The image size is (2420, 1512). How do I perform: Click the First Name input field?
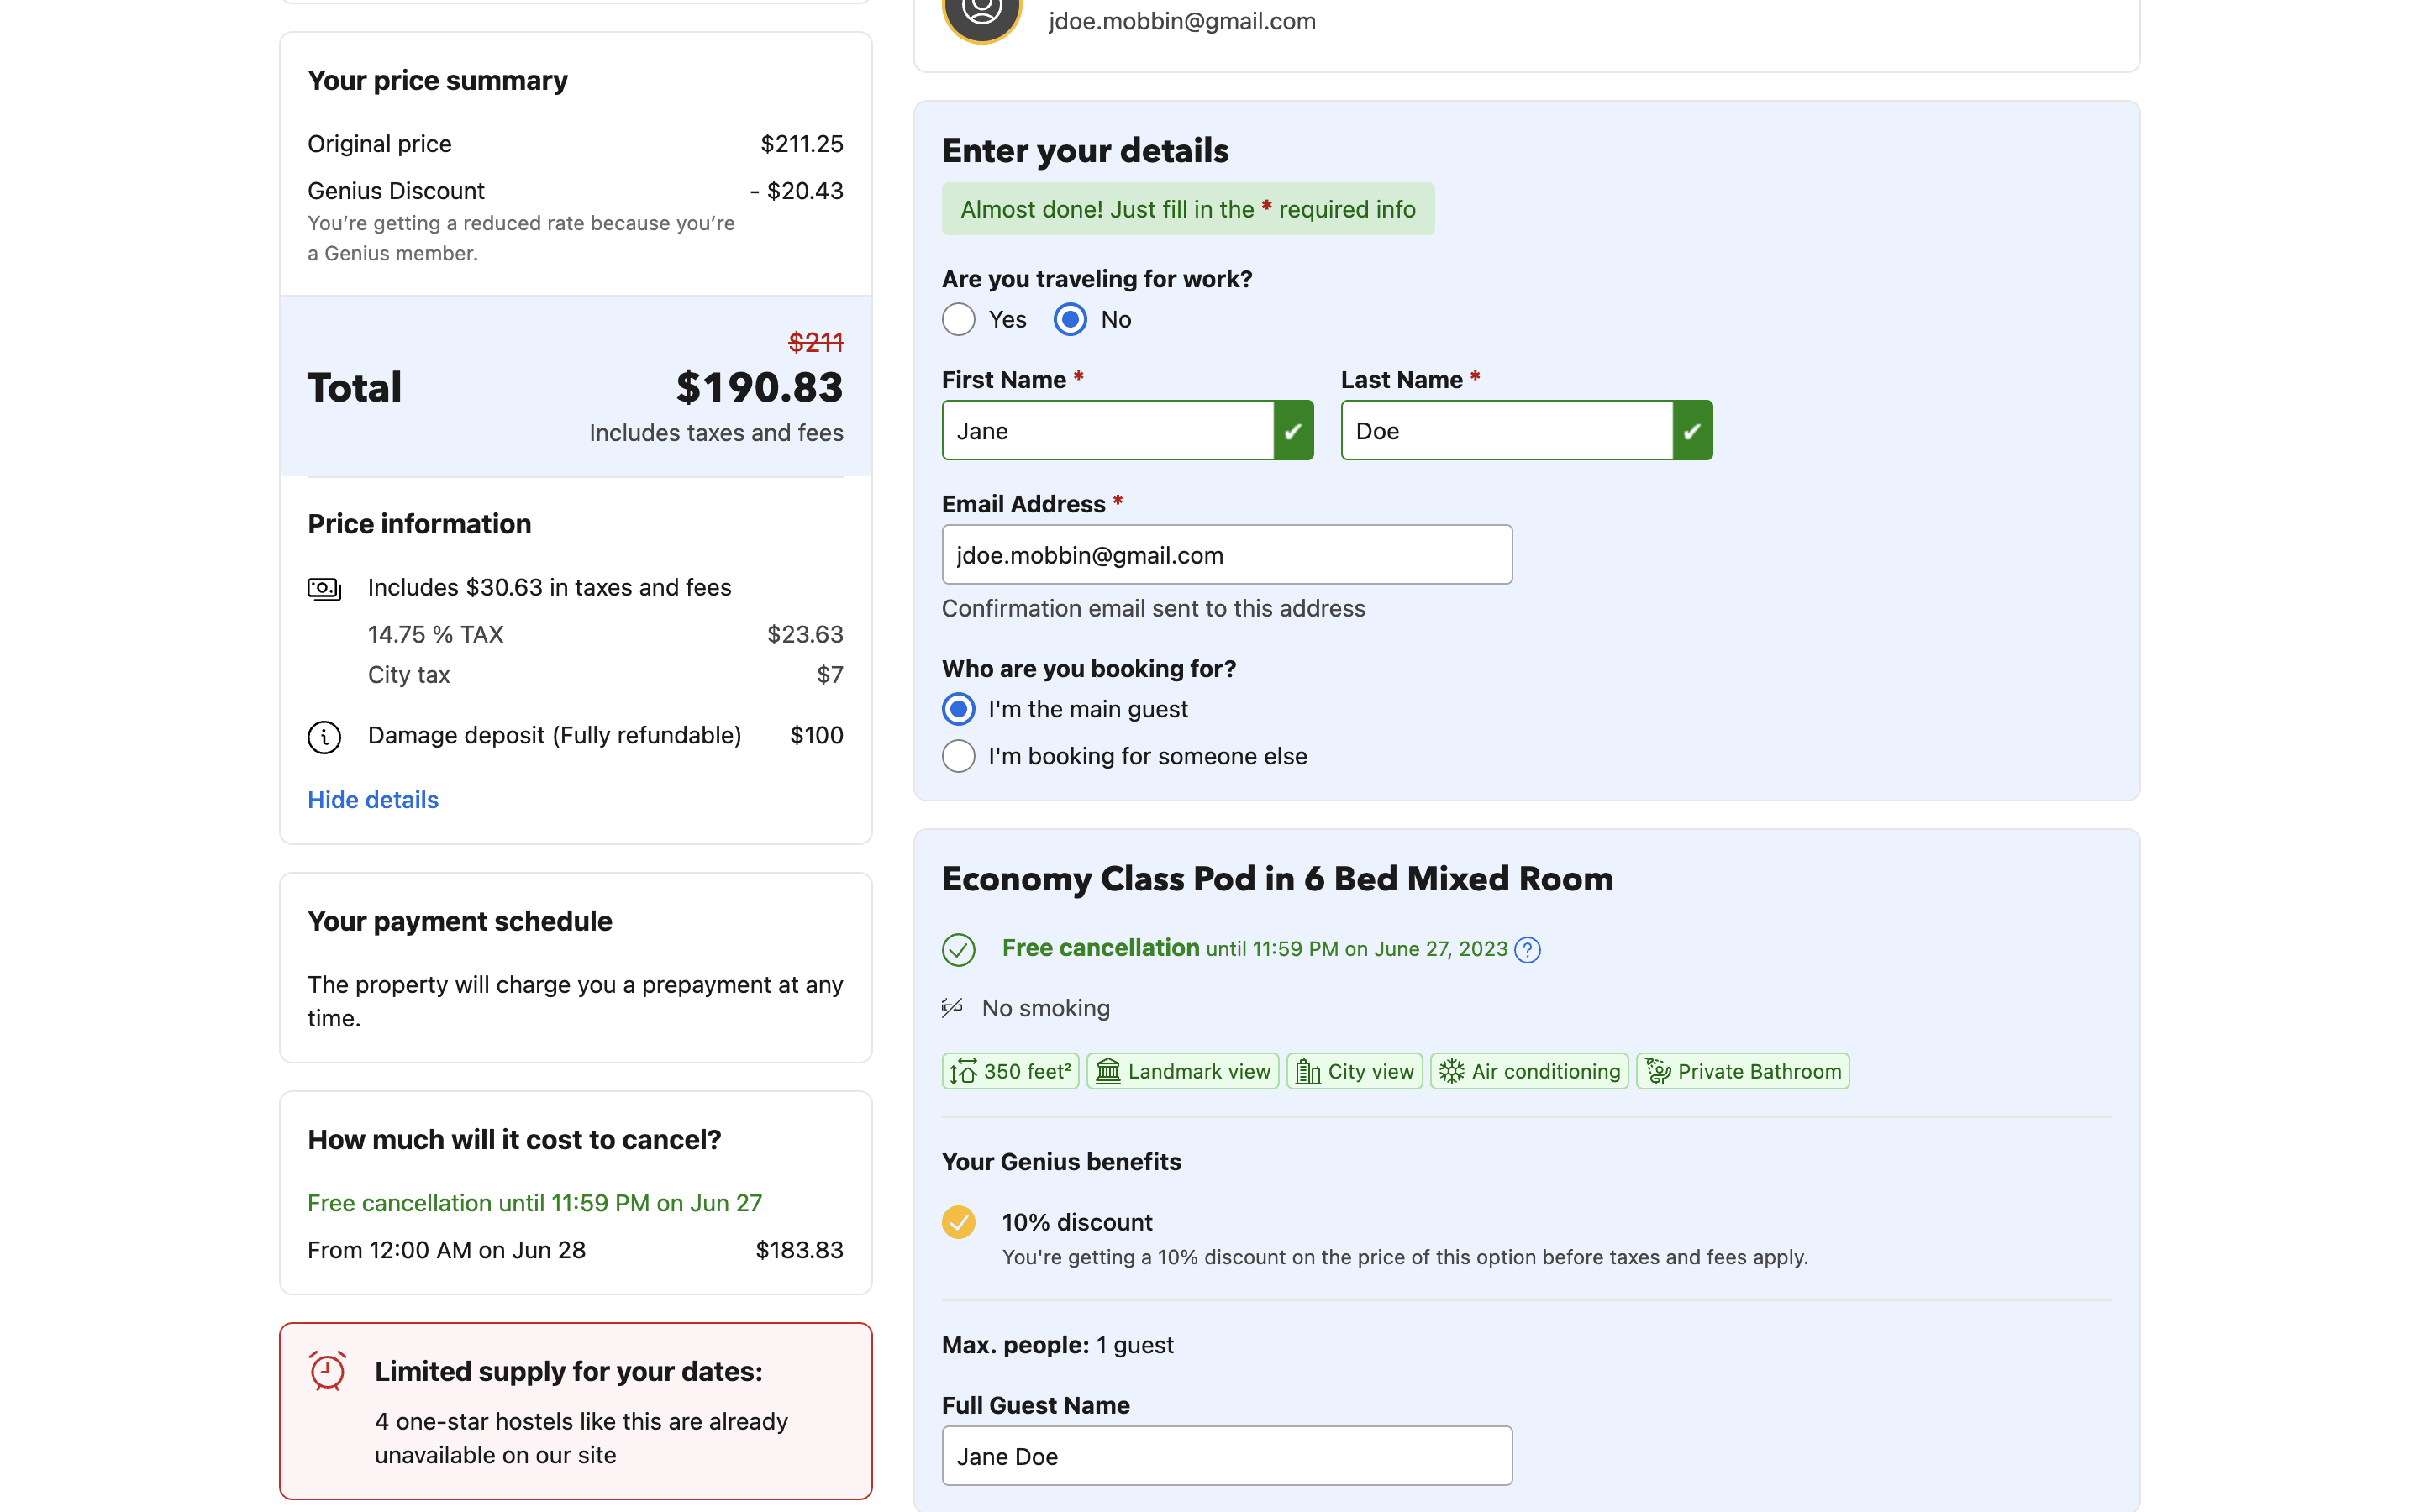1107,430
